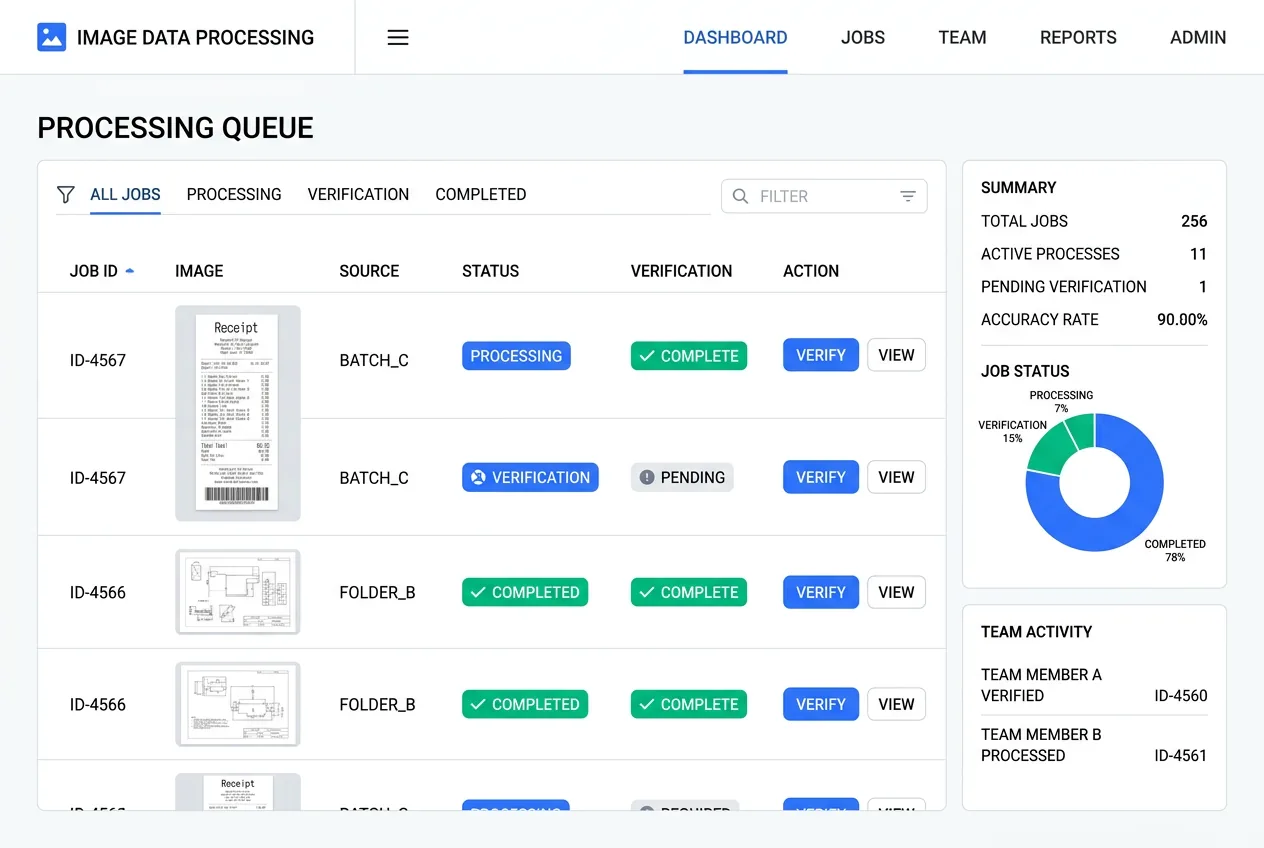Switch to the PROCESSING tab

233,194
